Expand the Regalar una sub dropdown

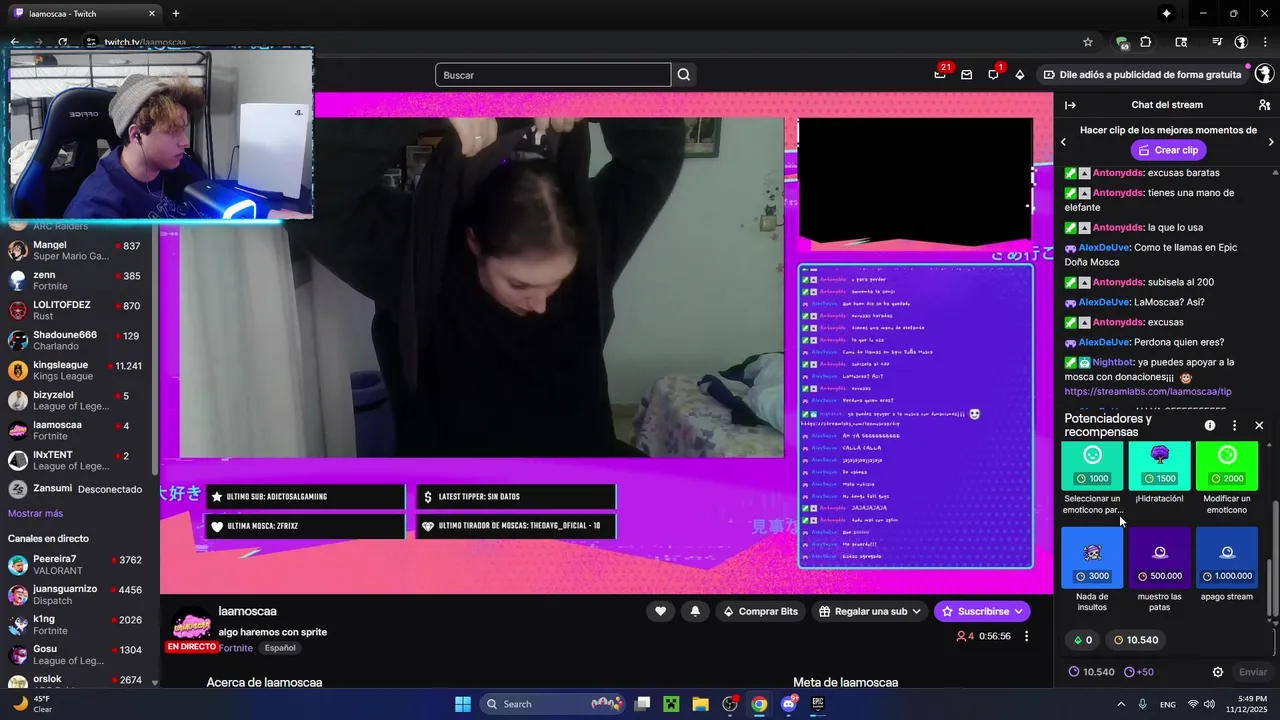pos(870,611)
